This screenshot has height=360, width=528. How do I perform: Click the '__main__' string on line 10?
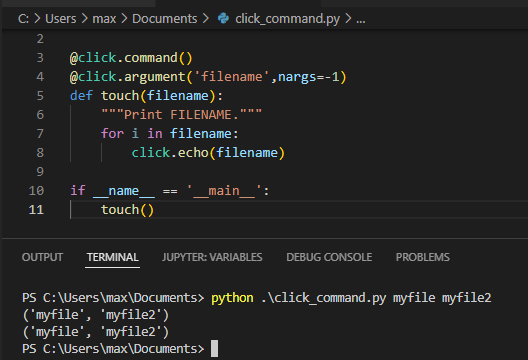pos(224,191)
